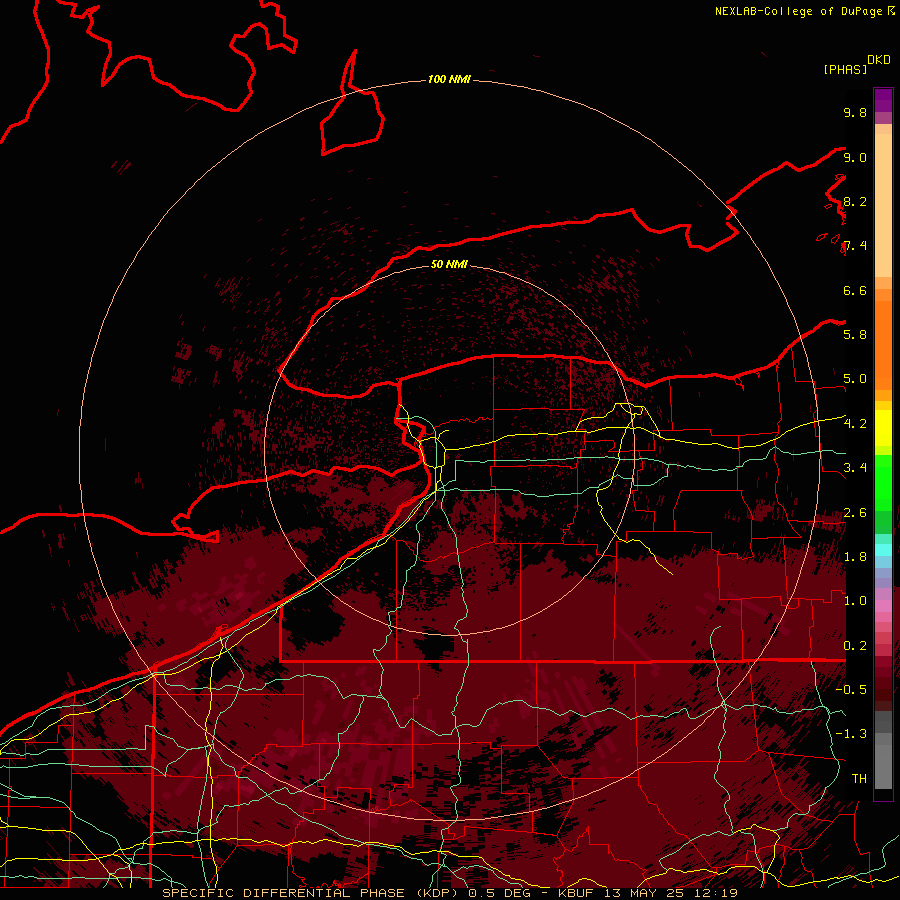The width and height of the screenshot is (900, 900).
Task: Pick the purple top of color bar
Action: (883, 100)
